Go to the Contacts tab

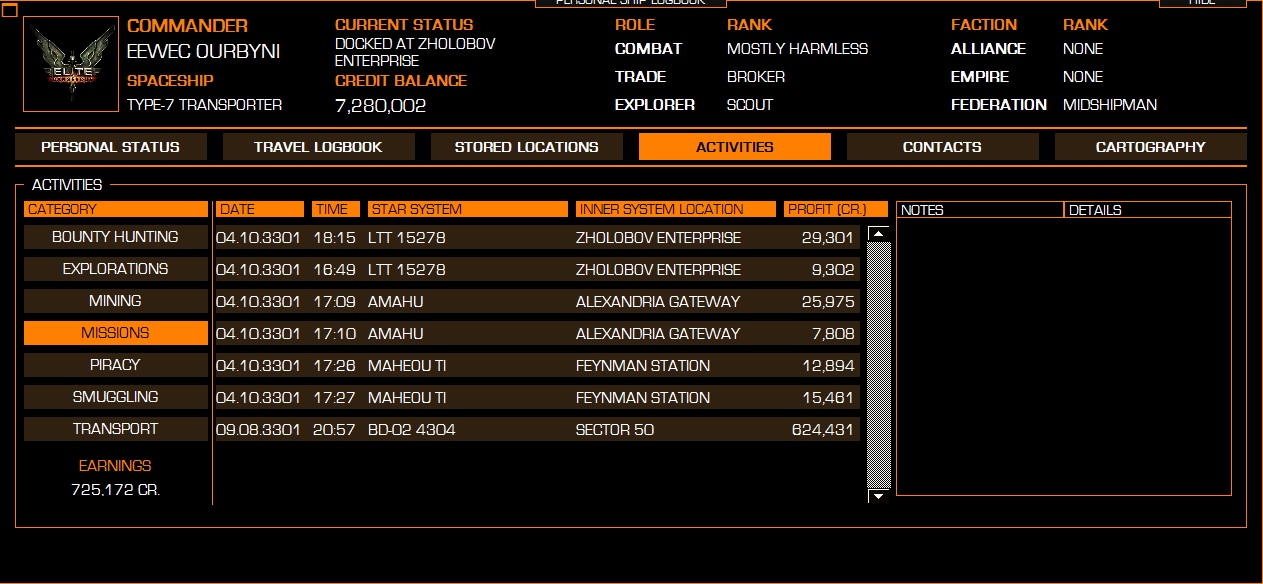[942, 147]
